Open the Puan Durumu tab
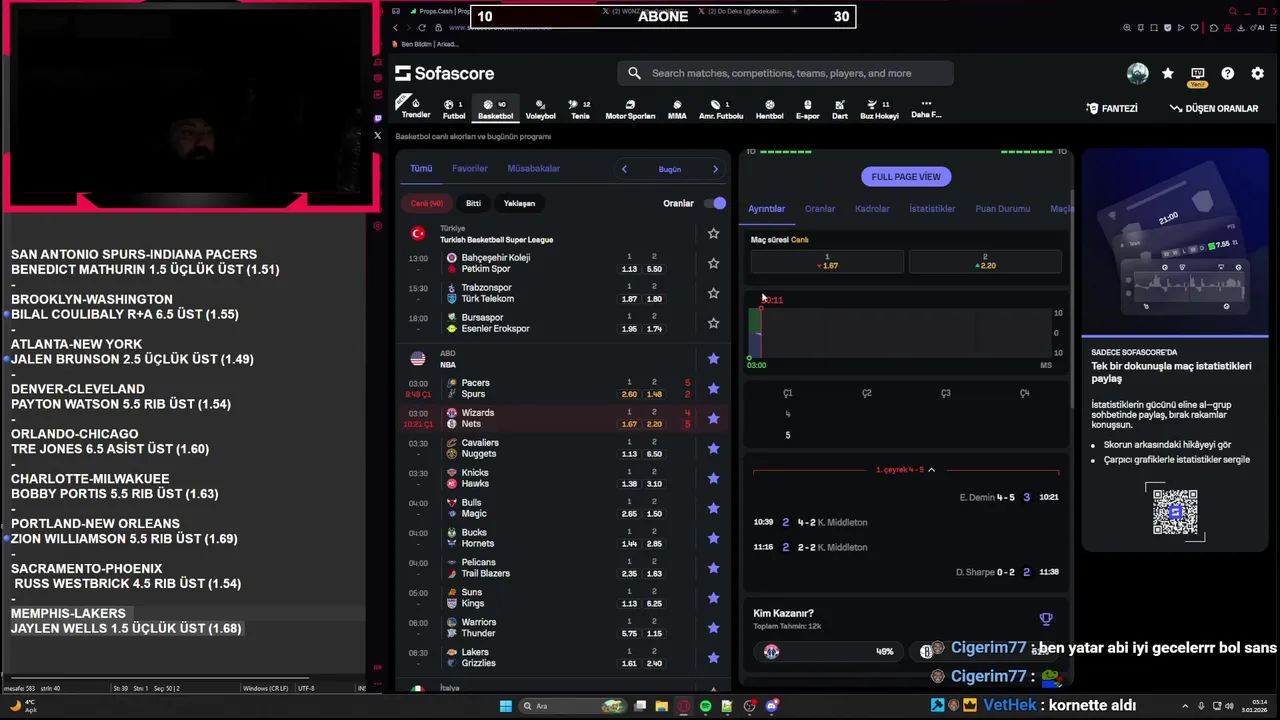This screenshot has height=720, width=1280. click(x=1002, y=209)
